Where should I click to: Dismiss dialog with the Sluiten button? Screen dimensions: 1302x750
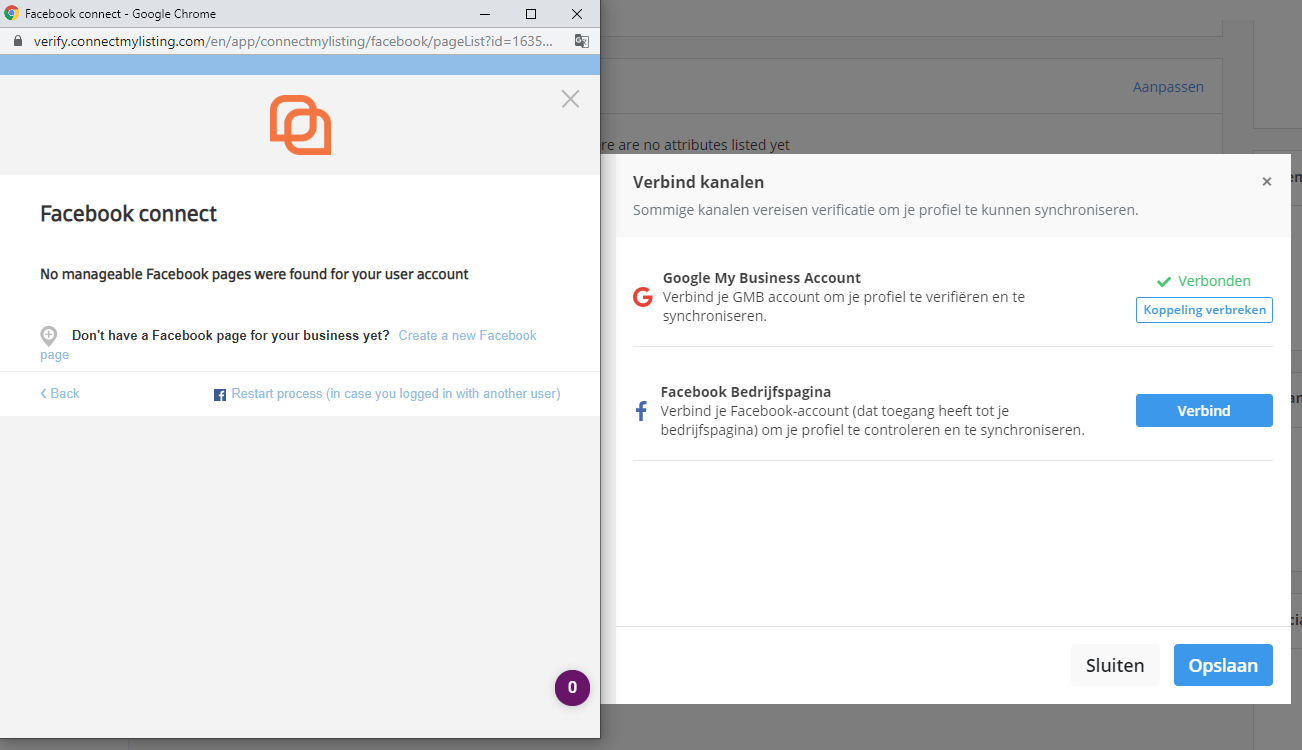click(1115, 665)
